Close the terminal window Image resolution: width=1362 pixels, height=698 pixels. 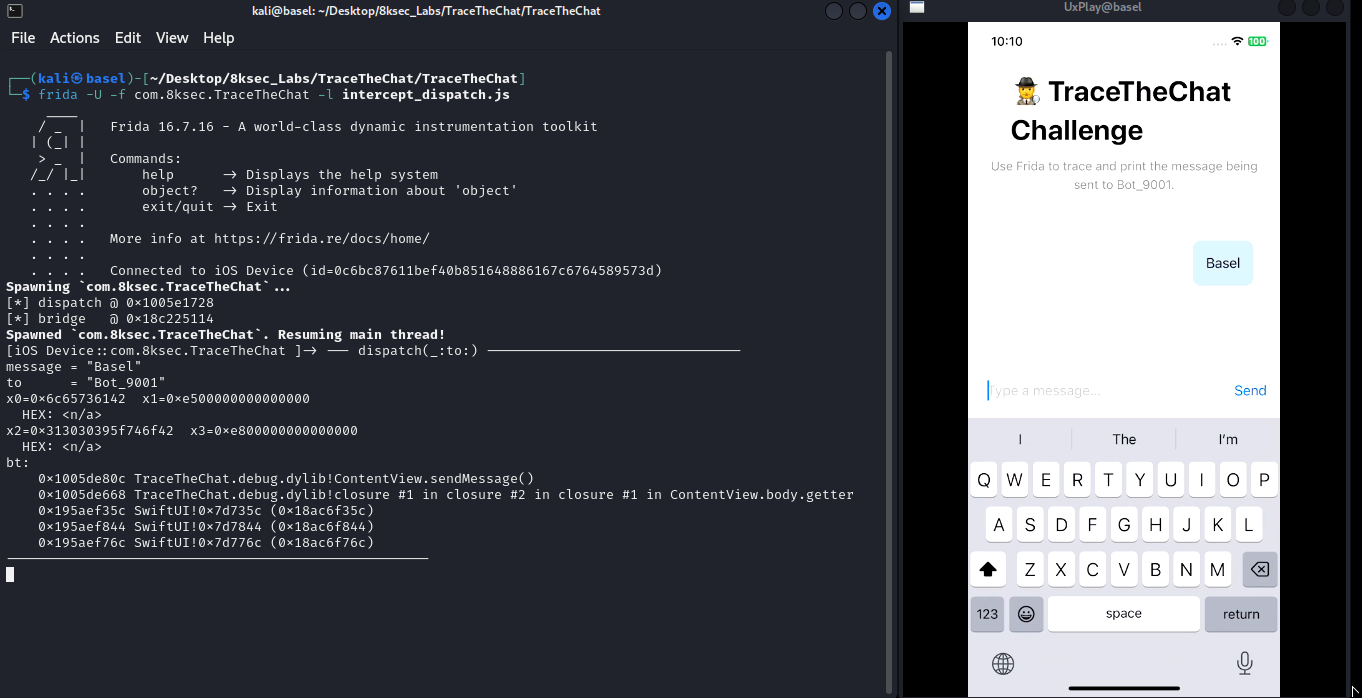point(882,11)
